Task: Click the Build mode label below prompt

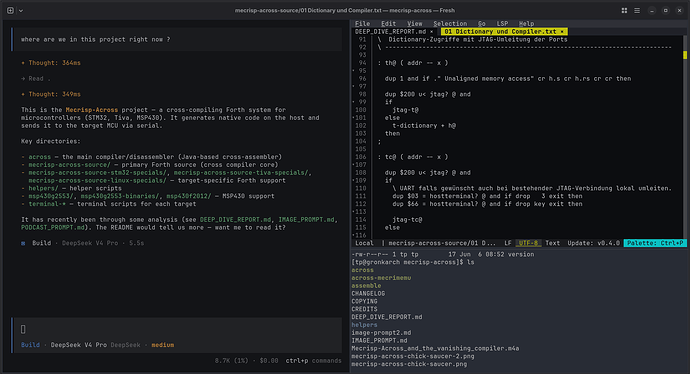Action: pyautogui.click(x=30, y=345)
